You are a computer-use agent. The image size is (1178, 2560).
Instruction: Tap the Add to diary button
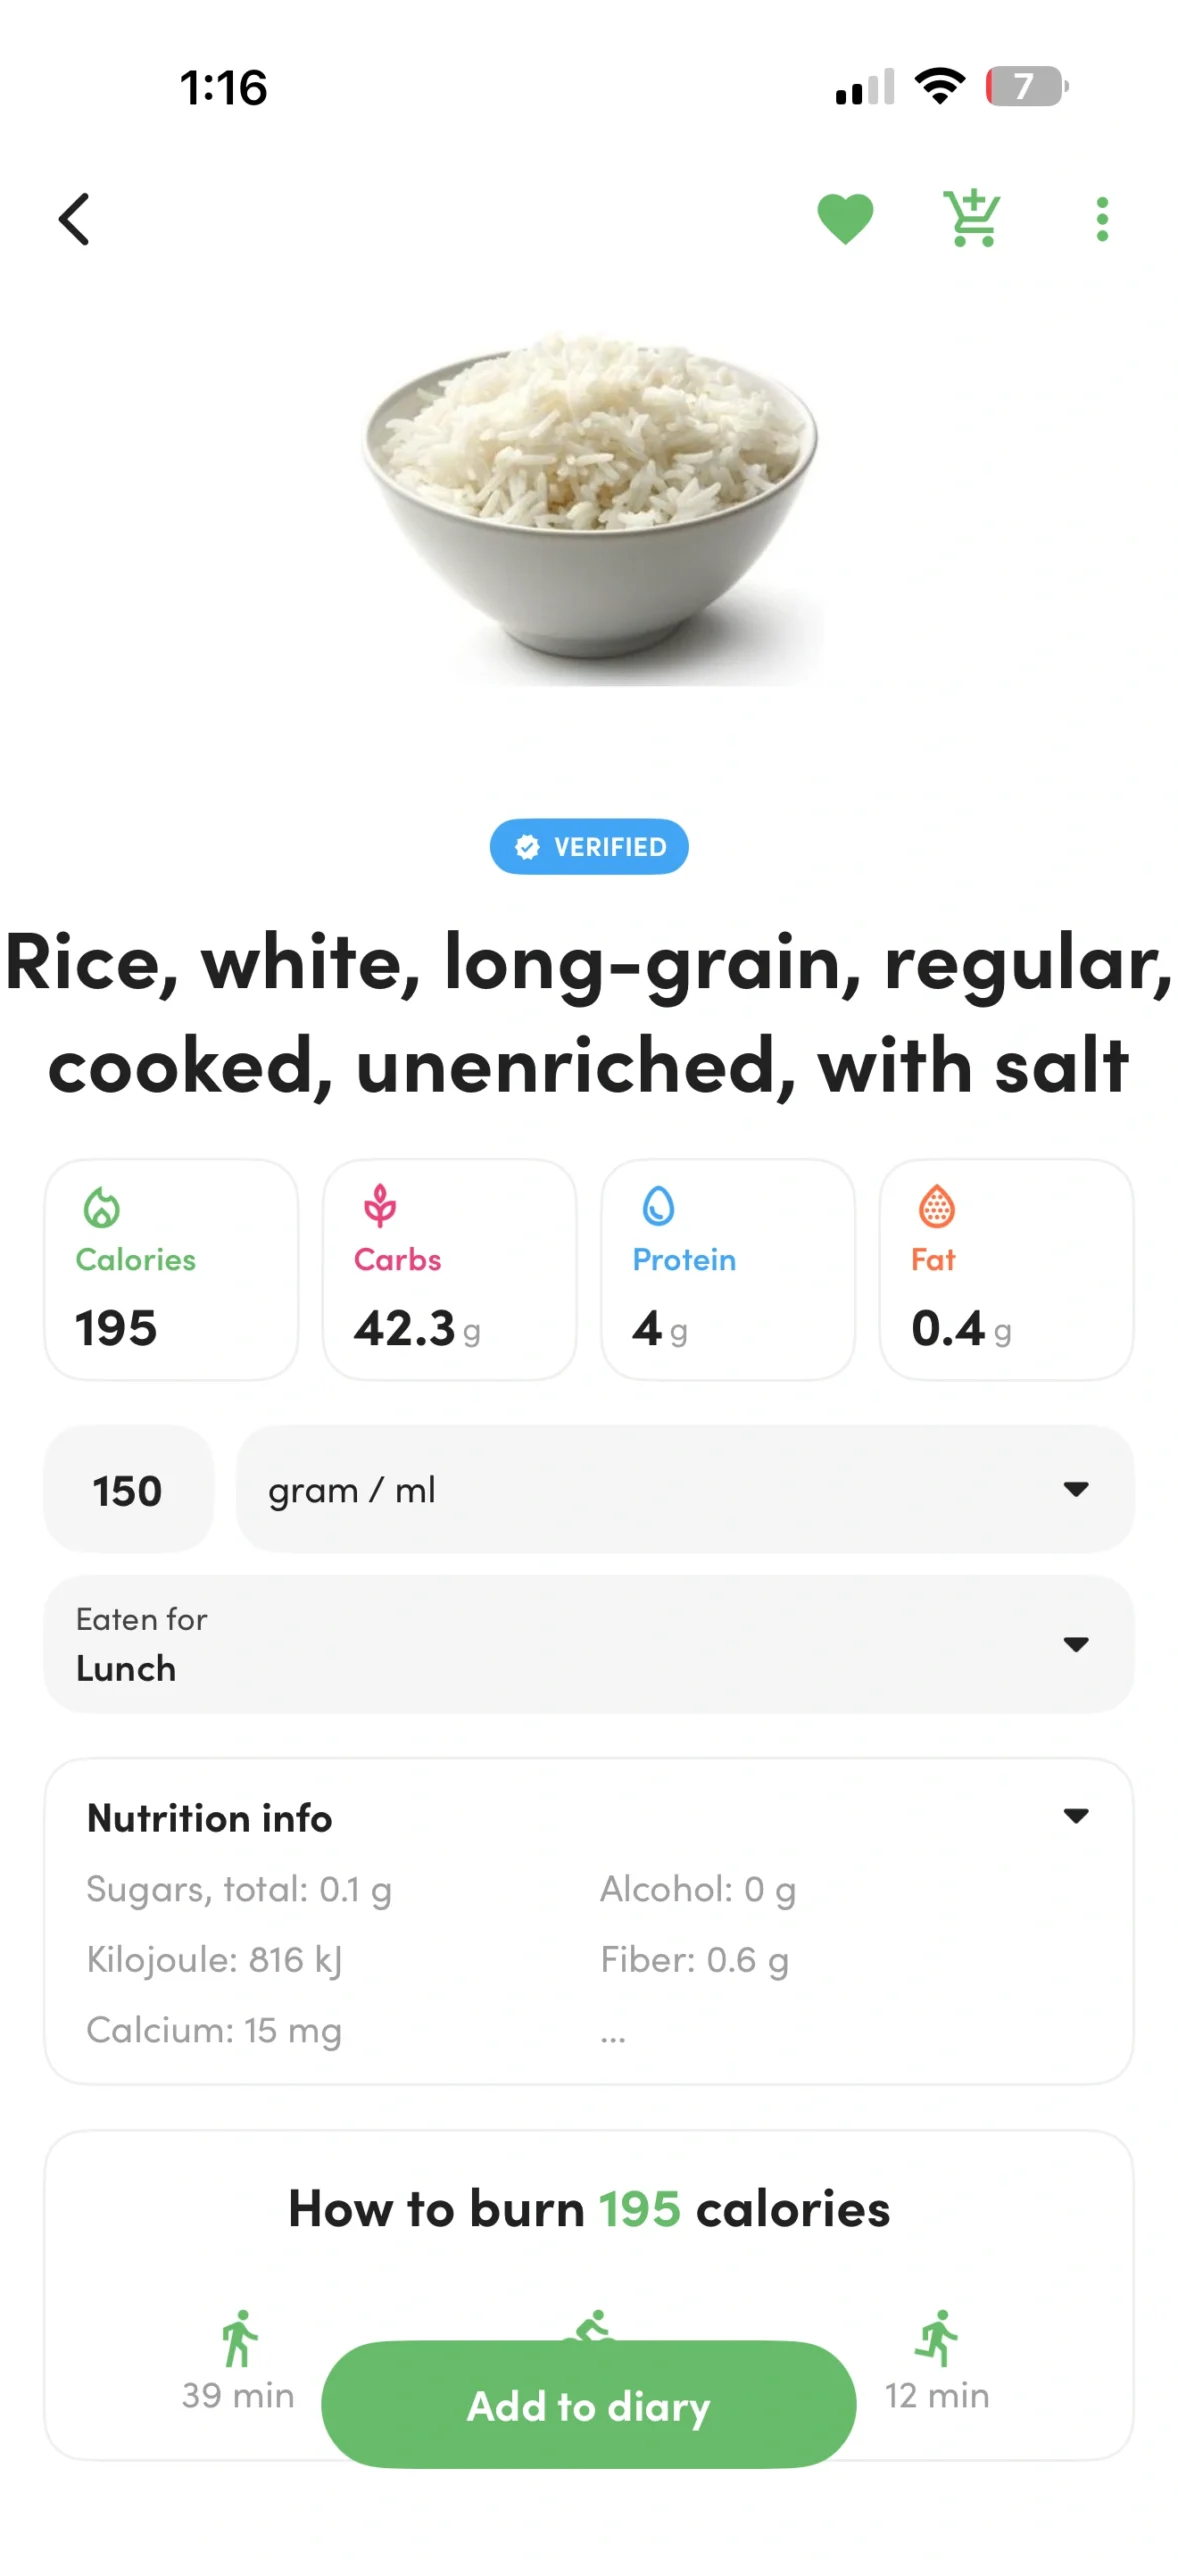(589, 2404)
